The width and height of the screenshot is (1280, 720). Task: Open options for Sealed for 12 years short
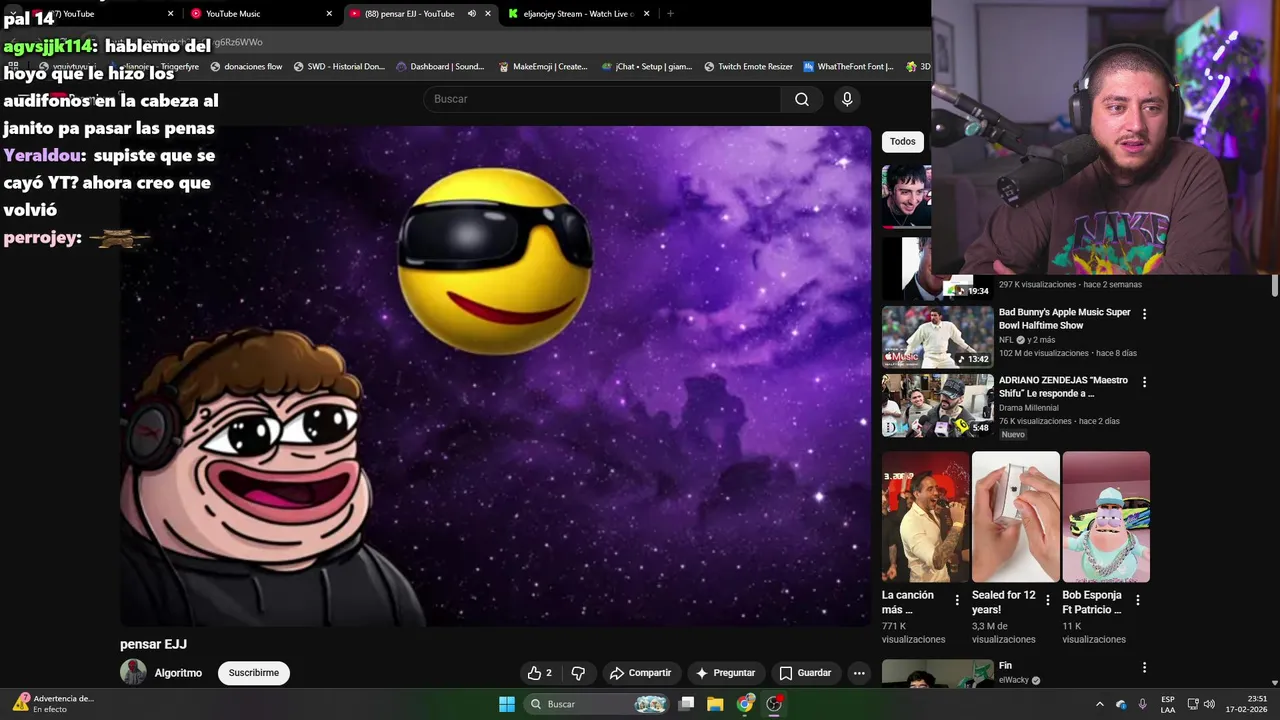point(1048,601)
